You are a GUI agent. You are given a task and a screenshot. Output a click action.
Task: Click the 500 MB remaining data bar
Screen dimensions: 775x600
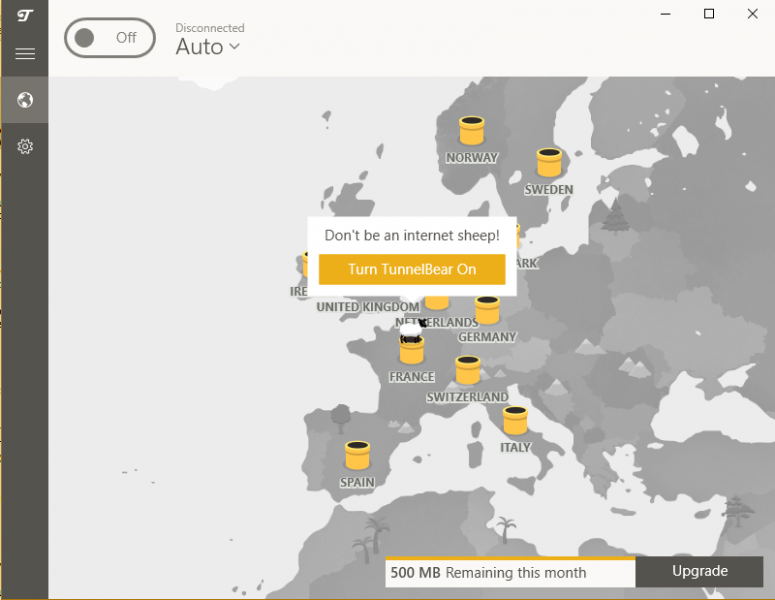[x=510, y=572]
